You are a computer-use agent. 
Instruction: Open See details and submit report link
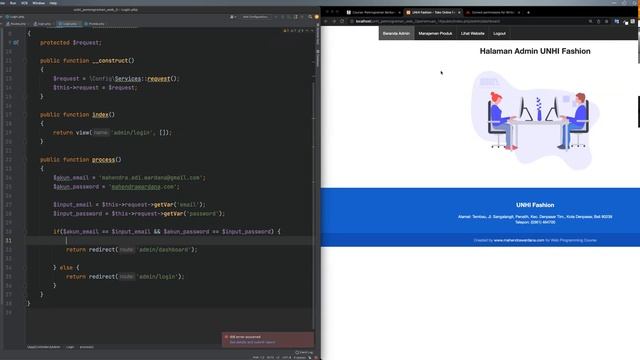click(252, 342)
